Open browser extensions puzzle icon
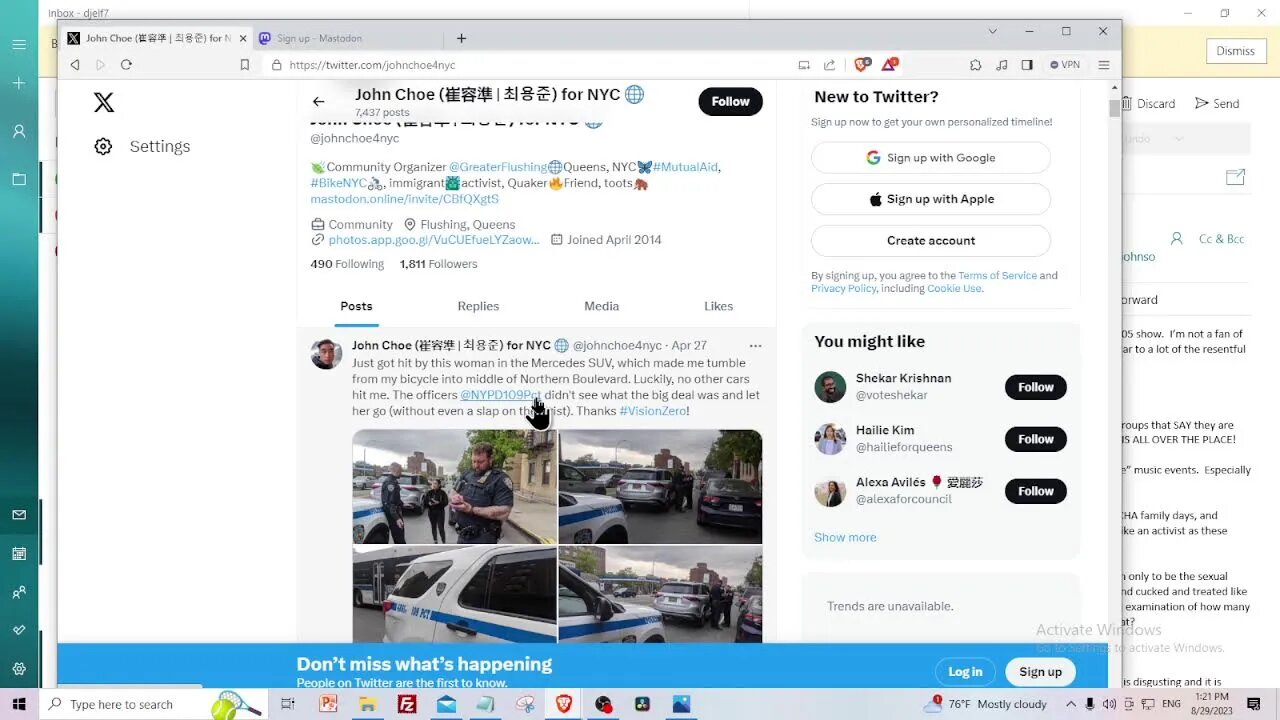 (x=975, y=65)
